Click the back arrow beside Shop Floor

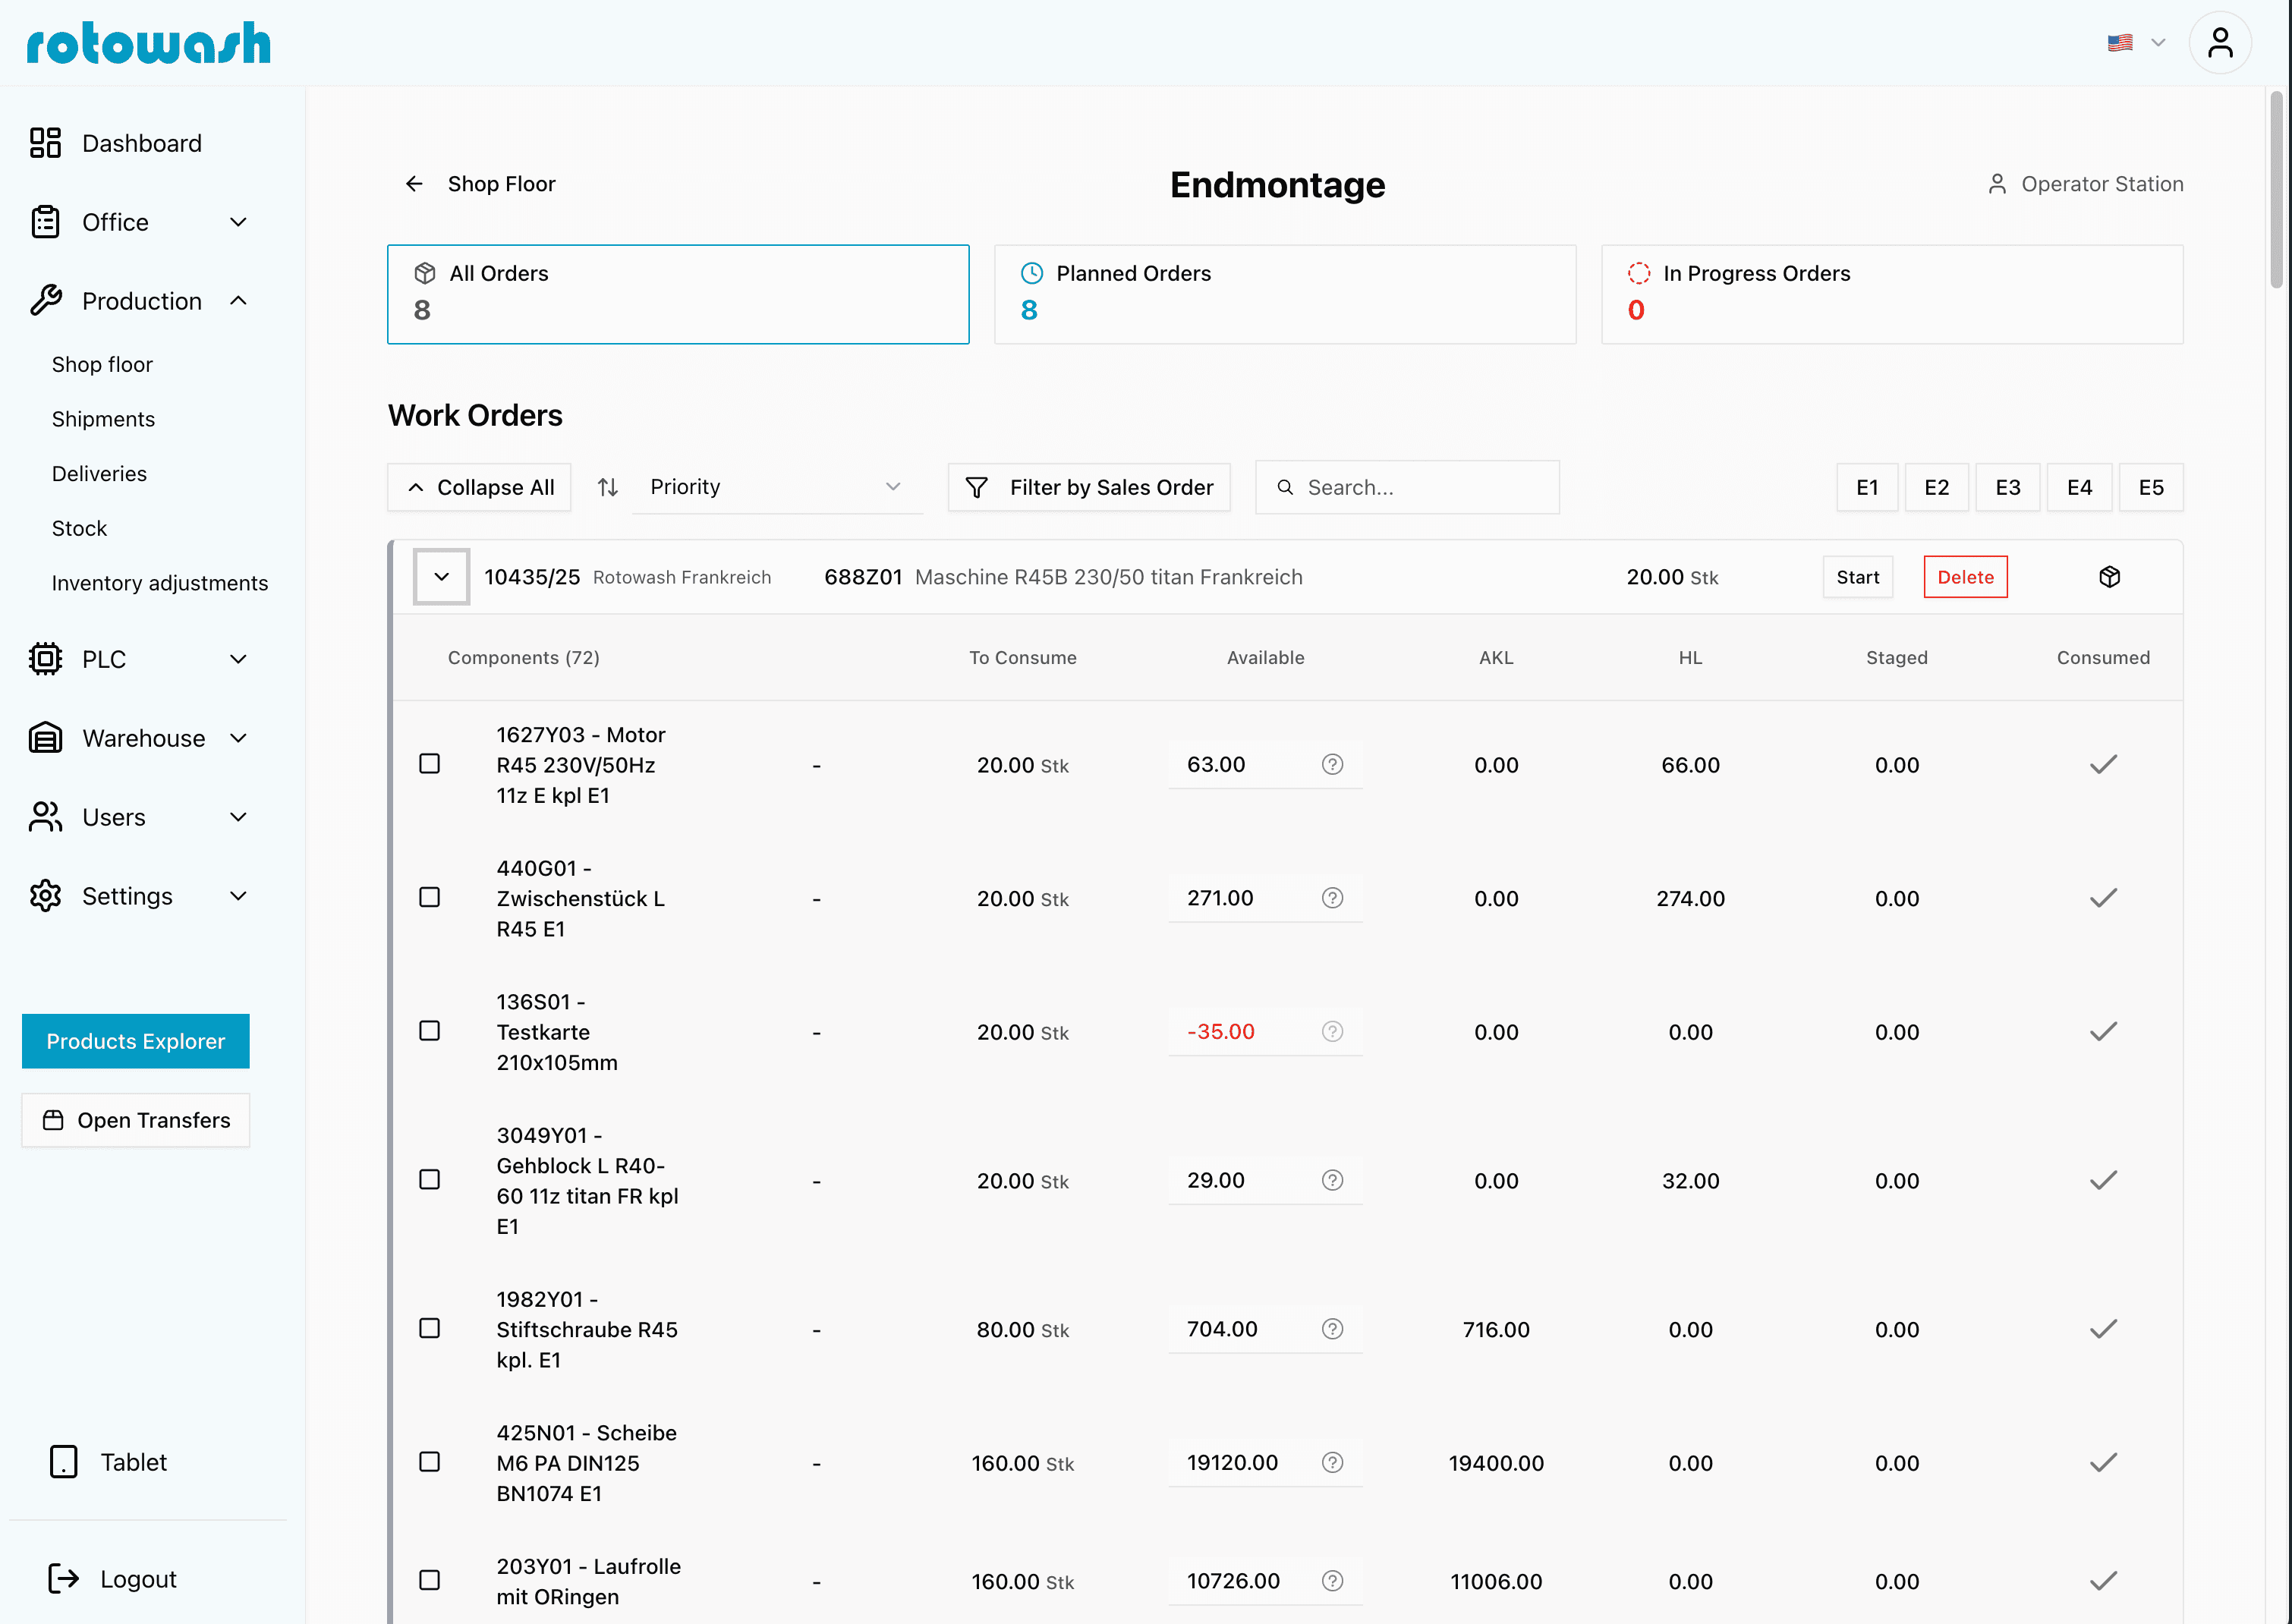pyautogui.click(x=414, y=184)
